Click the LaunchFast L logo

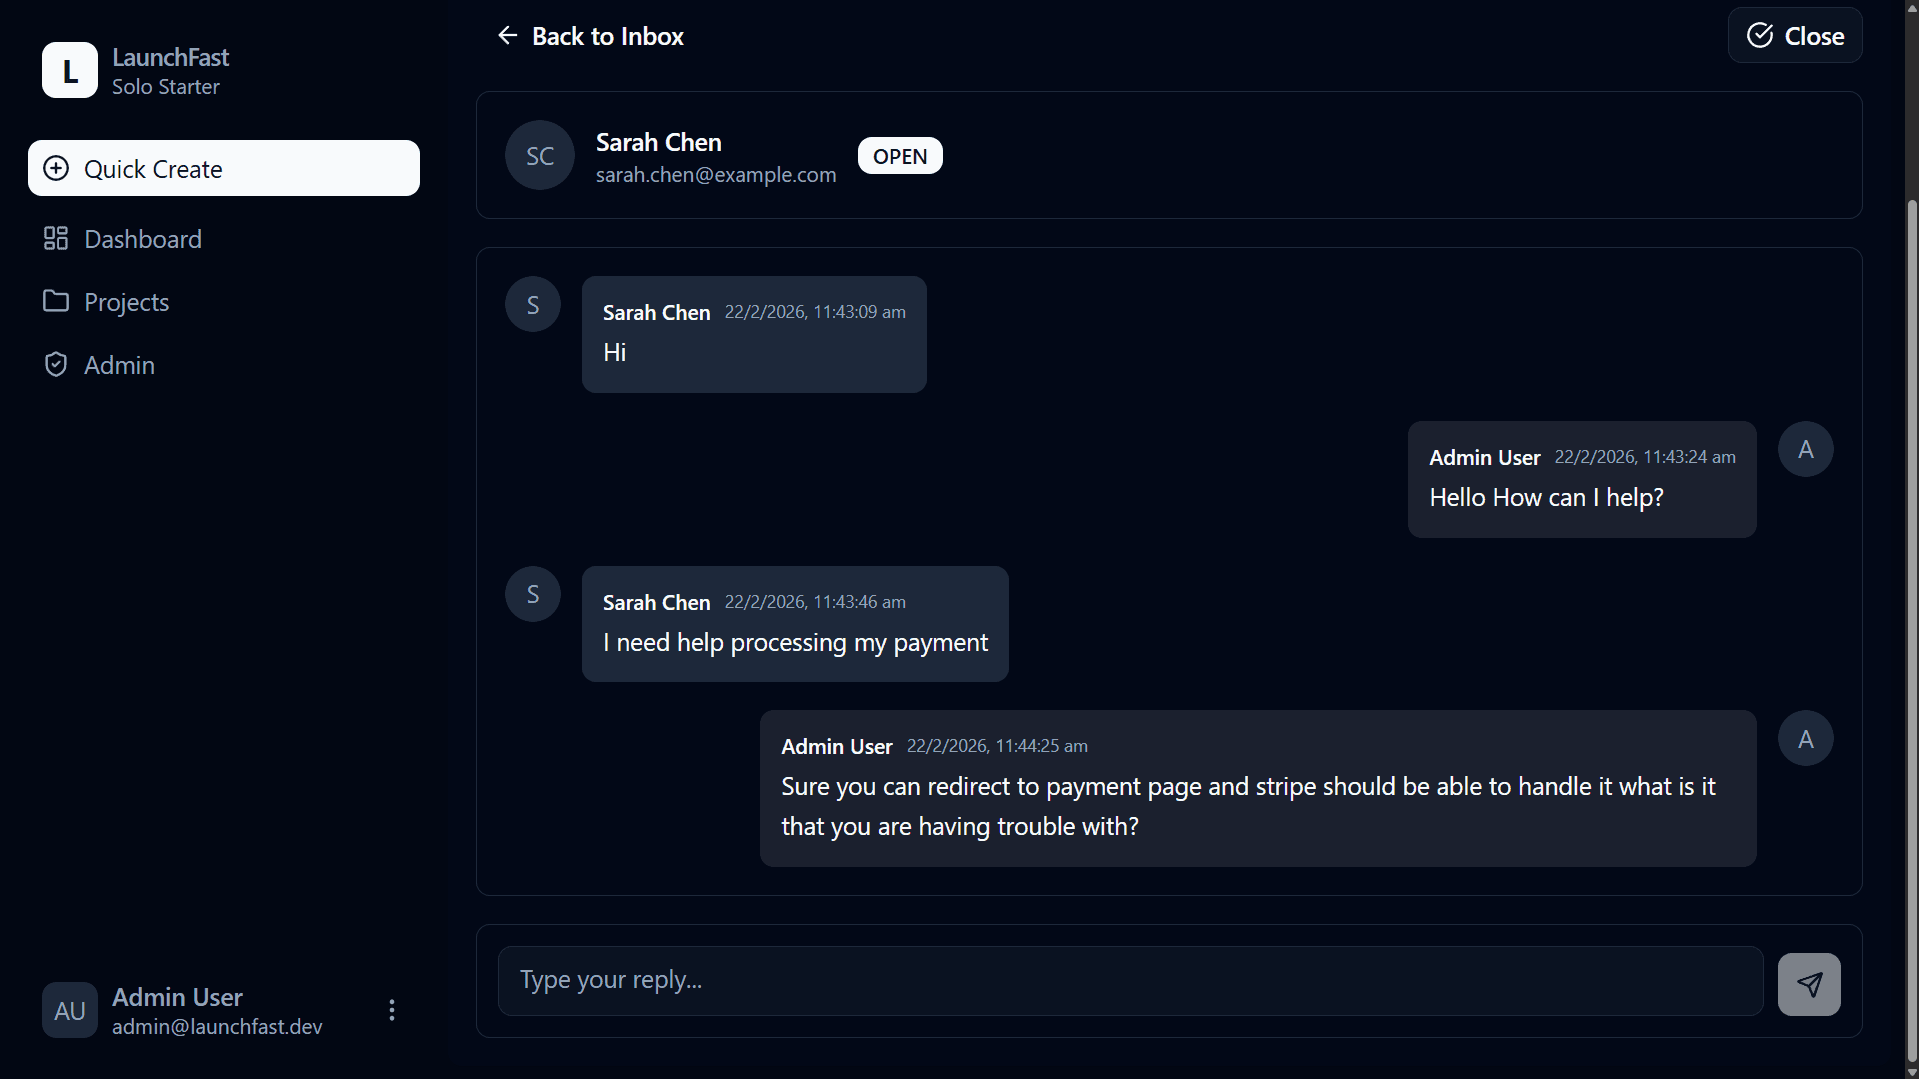(70, 70)
